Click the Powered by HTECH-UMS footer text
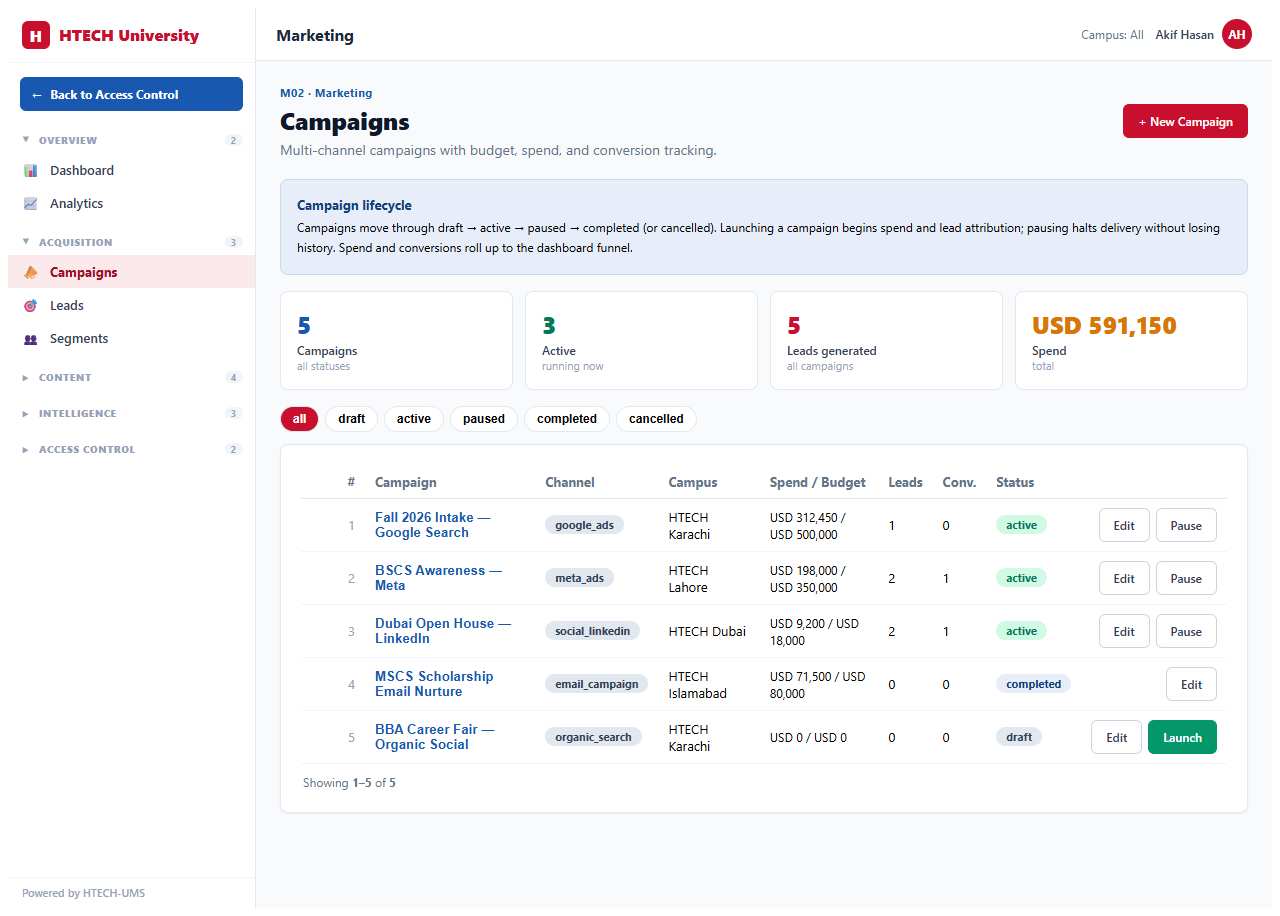Screen dimensions: 1280x916 point(83,893)
